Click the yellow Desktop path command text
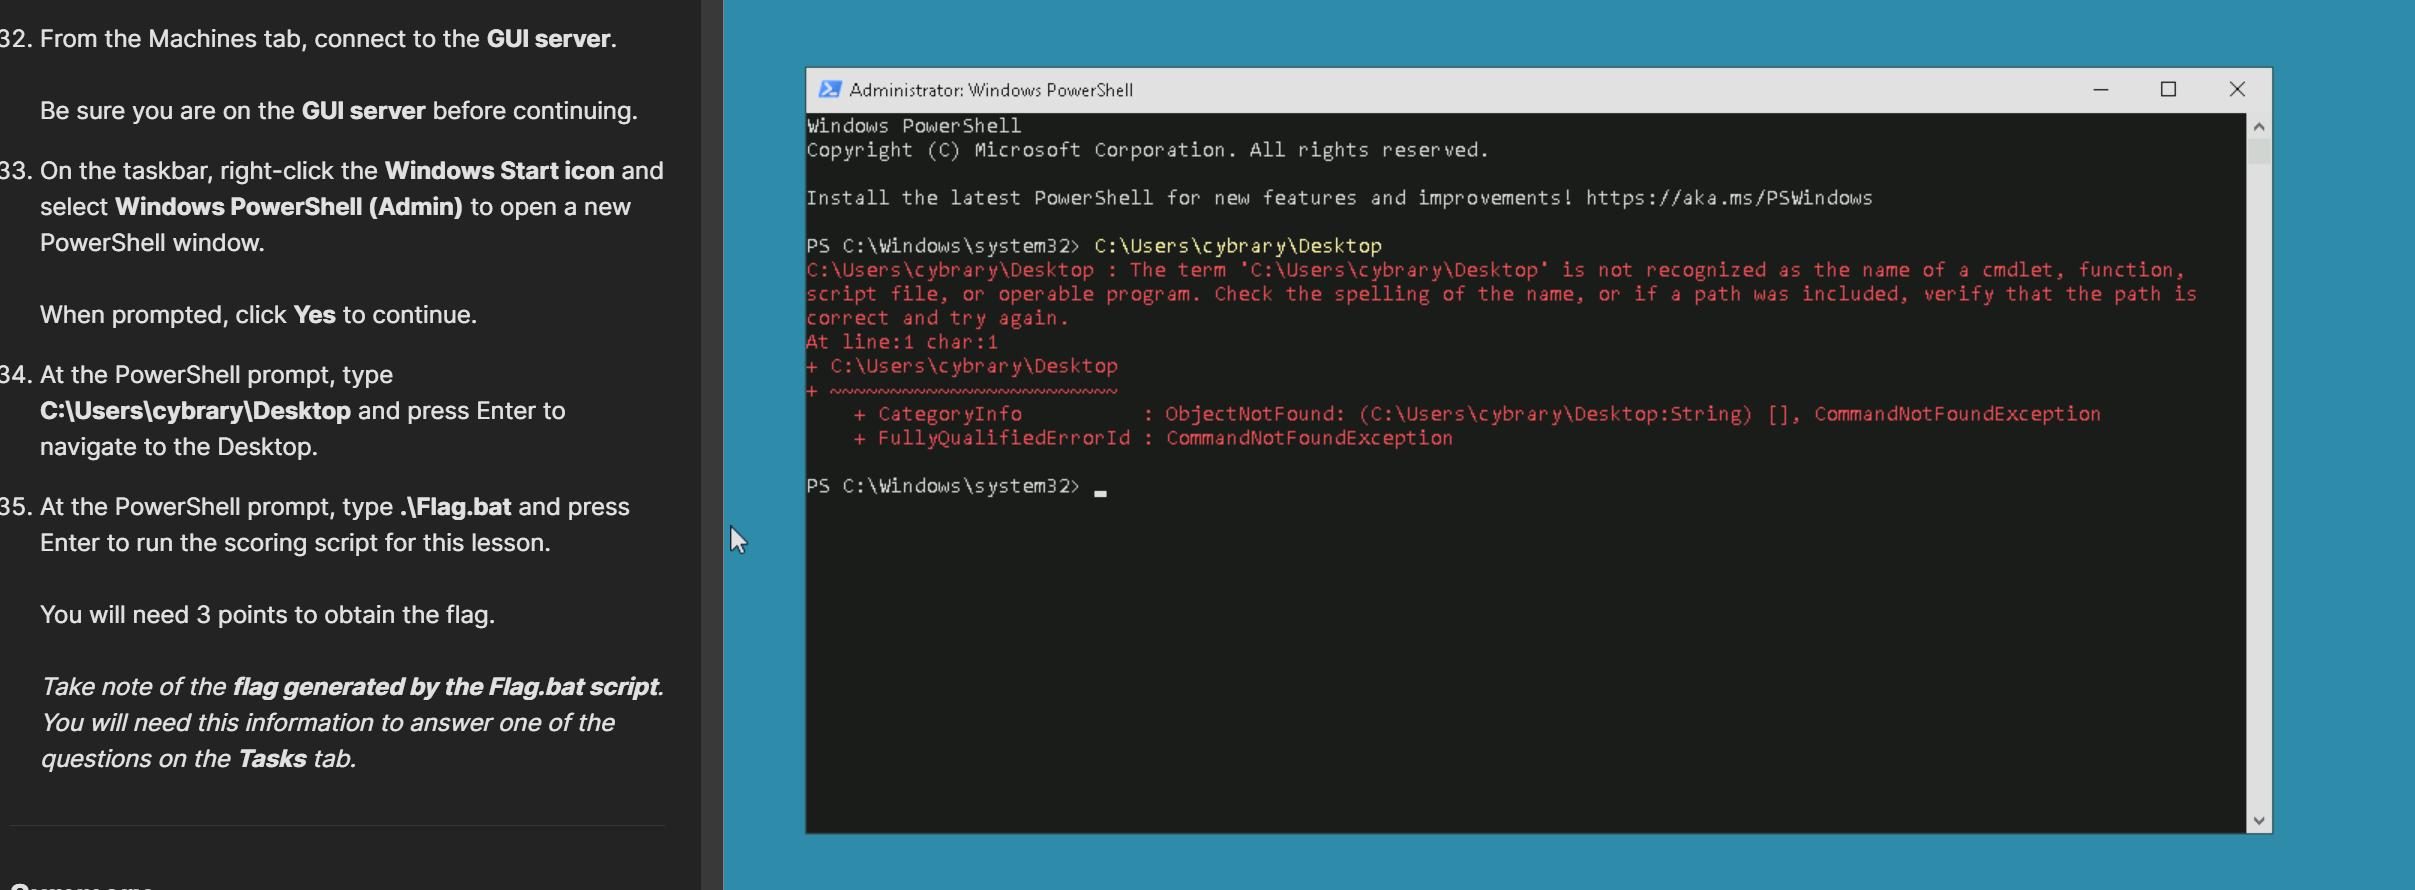The width and height of the screenshot is (2415, 890). [x=1237, y=246]
